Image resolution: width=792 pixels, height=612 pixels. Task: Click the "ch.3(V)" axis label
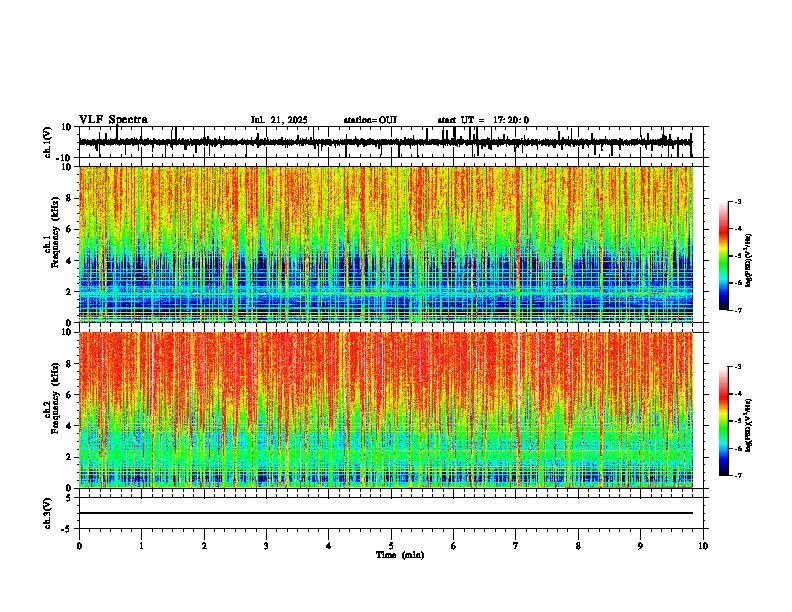point(48,513)
